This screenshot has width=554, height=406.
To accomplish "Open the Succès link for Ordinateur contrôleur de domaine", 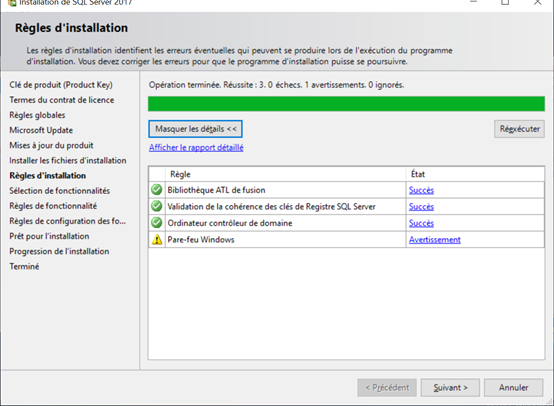I will [x=421, y=223].
